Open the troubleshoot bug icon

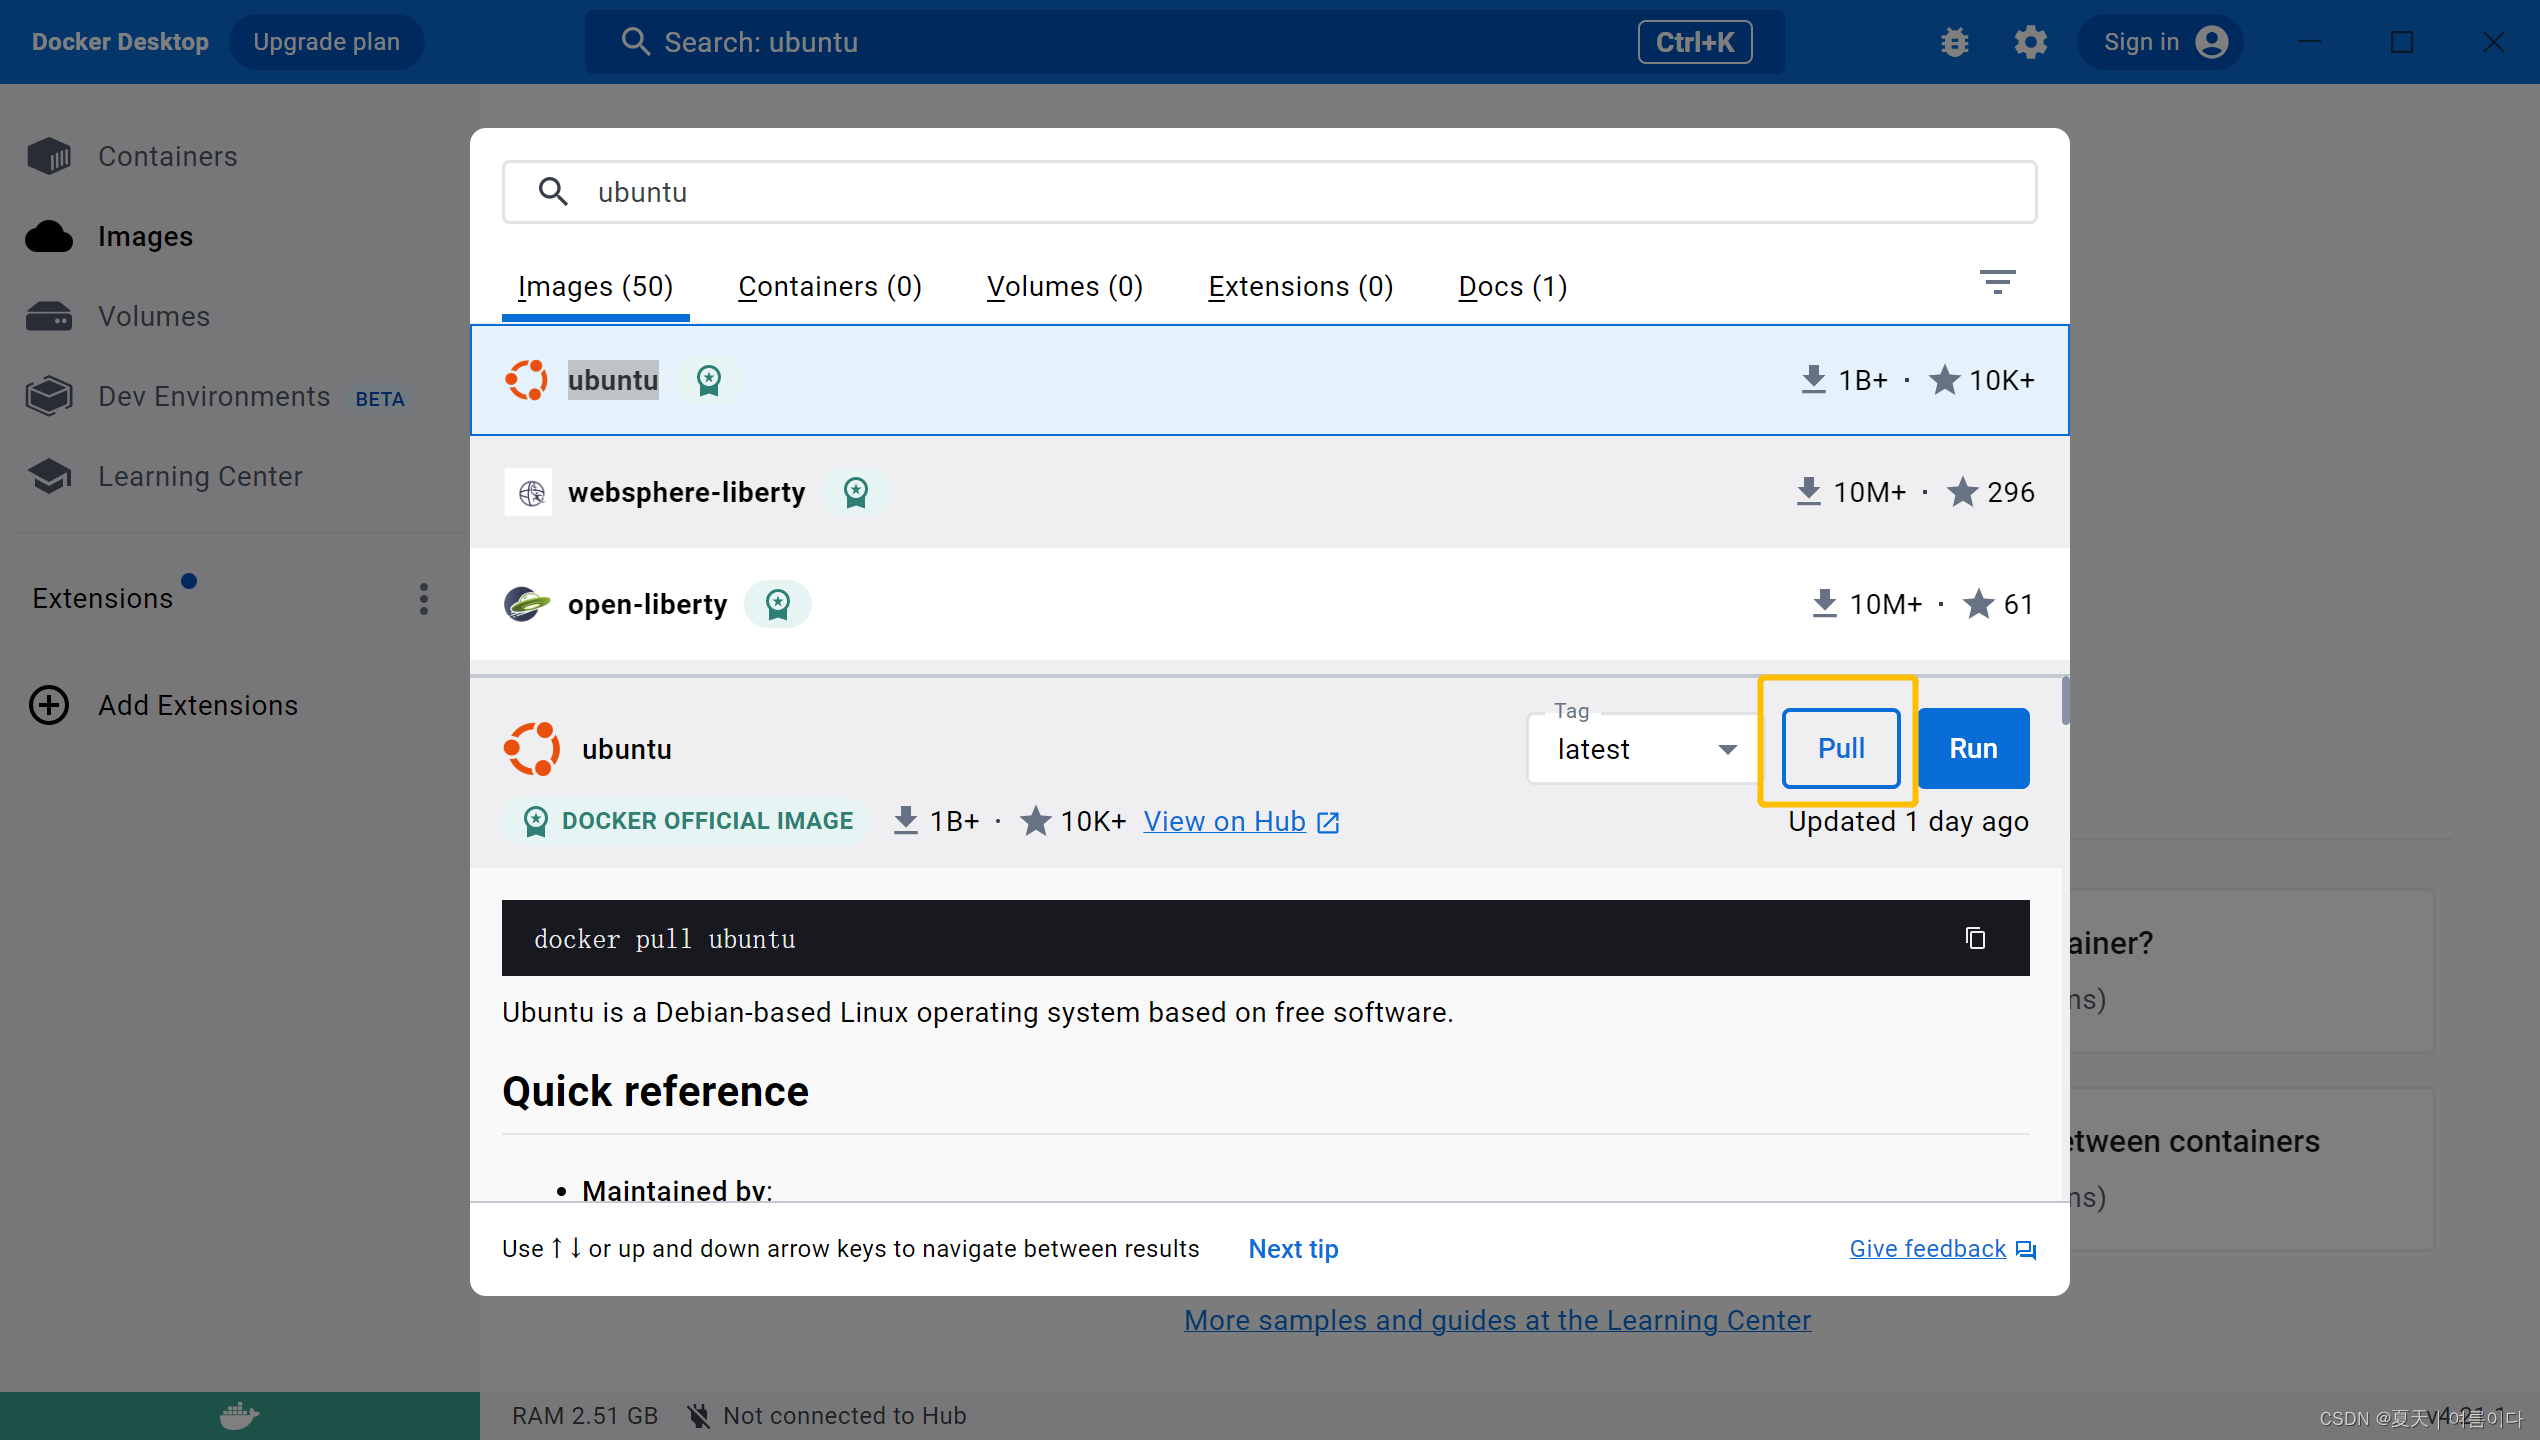pos(1954,42)
